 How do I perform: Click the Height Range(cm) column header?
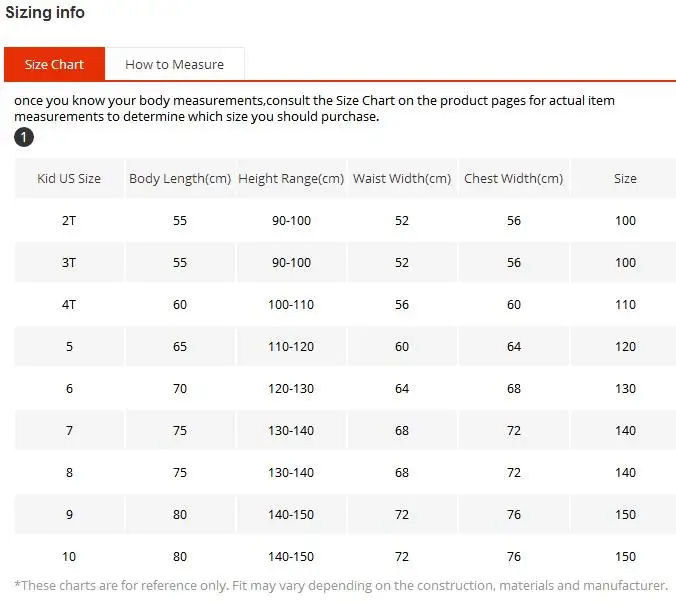coord(291,179)
